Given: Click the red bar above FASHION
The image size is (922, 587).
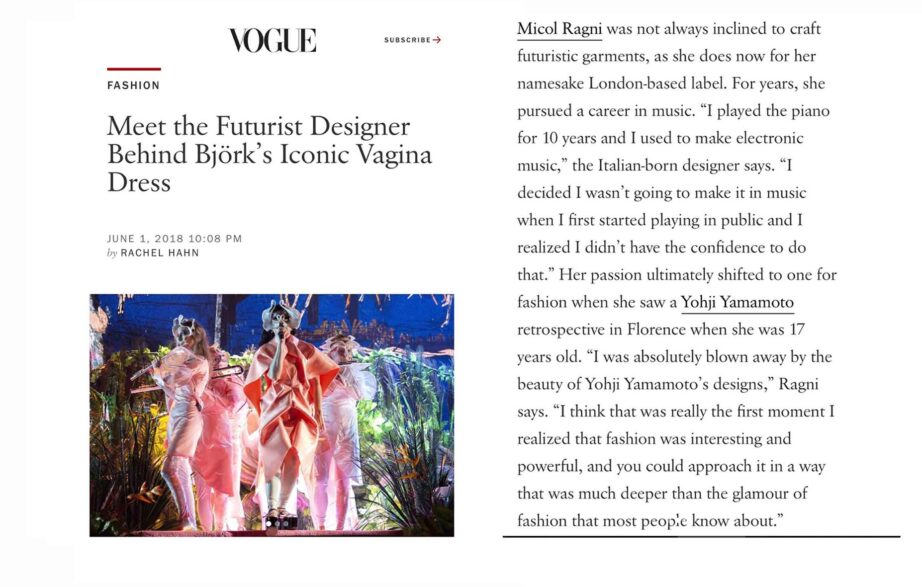Looking at the screenshot, I should [134, 69].
